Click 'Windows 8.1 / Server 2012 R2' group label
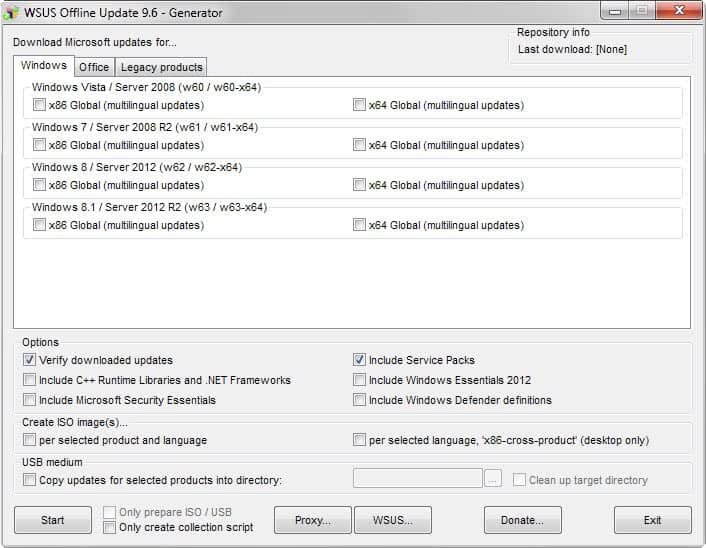Image resolution: width=706 pixels, height=548 pixels. [x=149, y=207]
